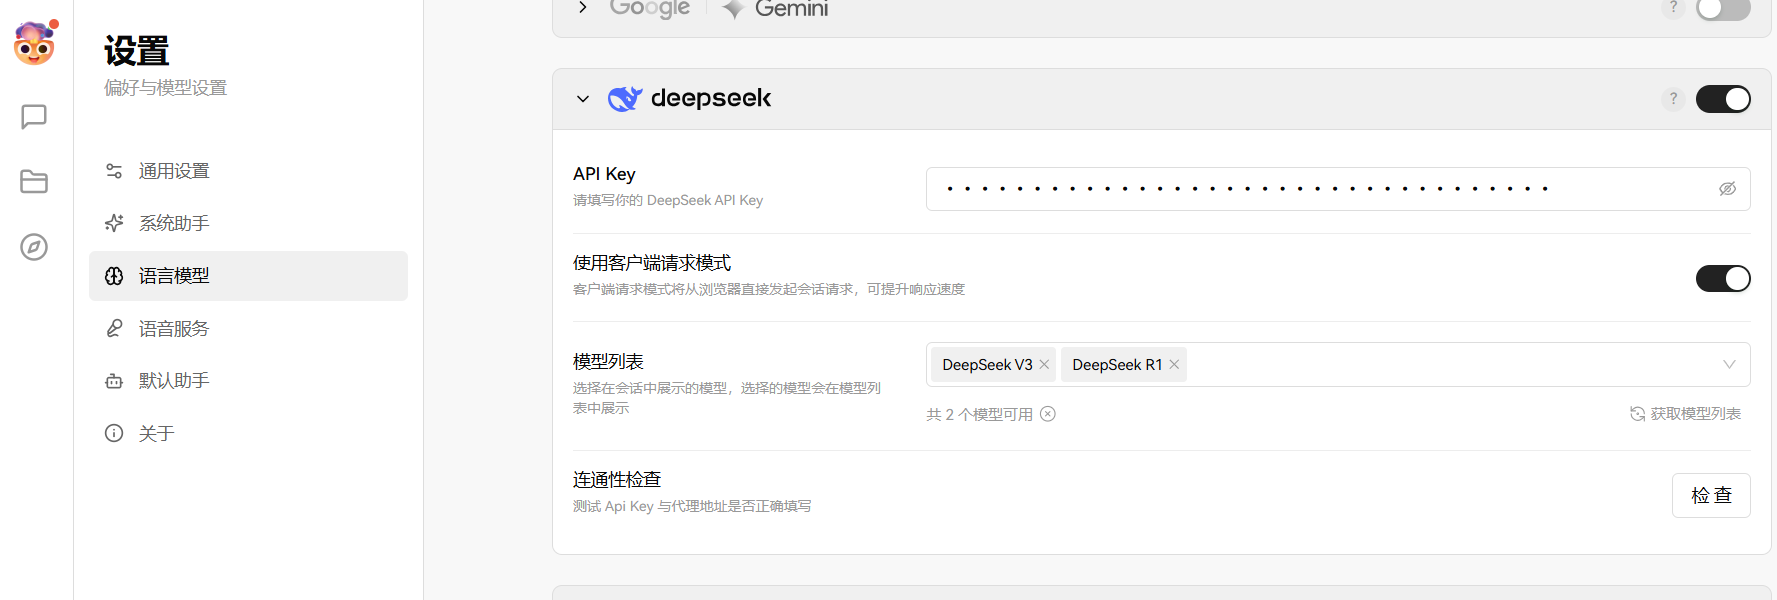The height and width of the screenshot is (600, 1777).
Task: Click the 系统助手 sparkle icon
Action: coord(114,223)
